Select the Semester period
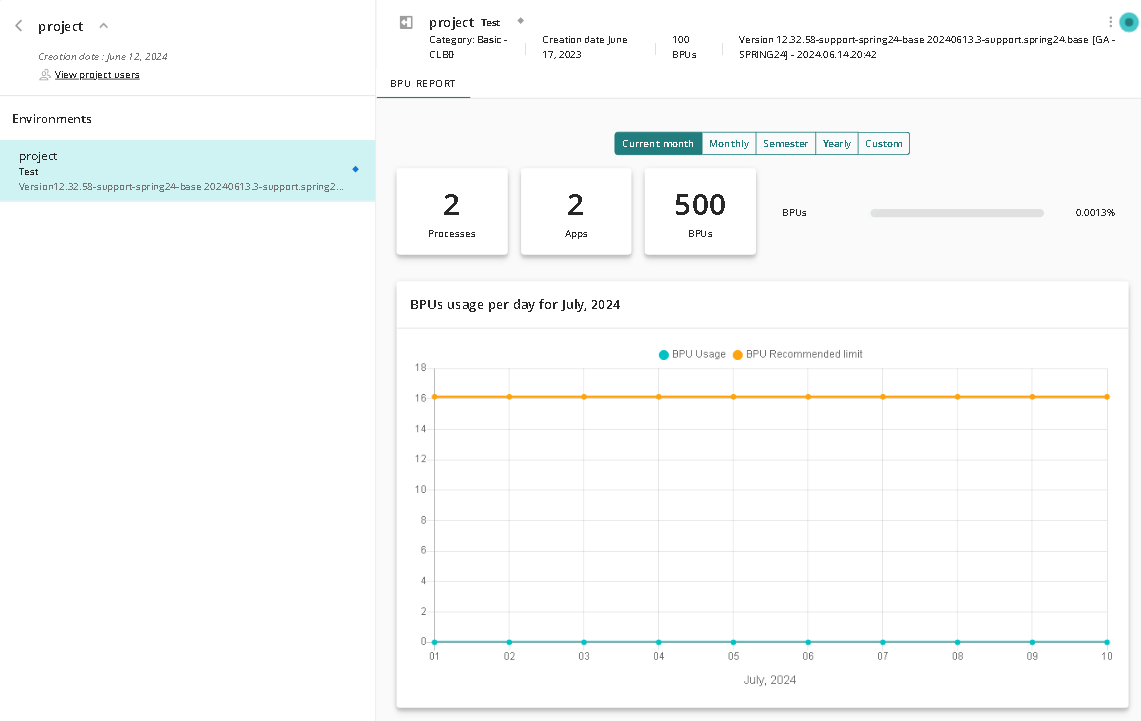 [x=785, y=143]
